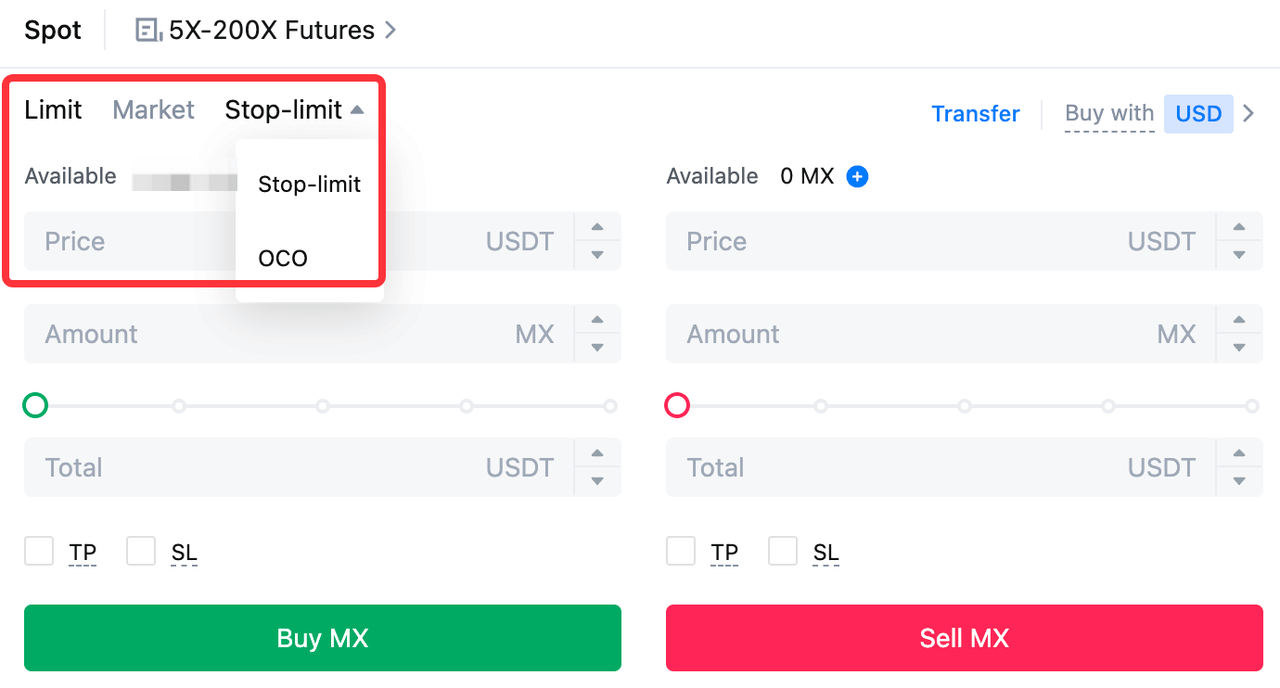Image resolution: width=1280 pixels, height=688 pixels.
Task: Increase the buy Amount with the up arrow
Action: [x=598, y=321]
